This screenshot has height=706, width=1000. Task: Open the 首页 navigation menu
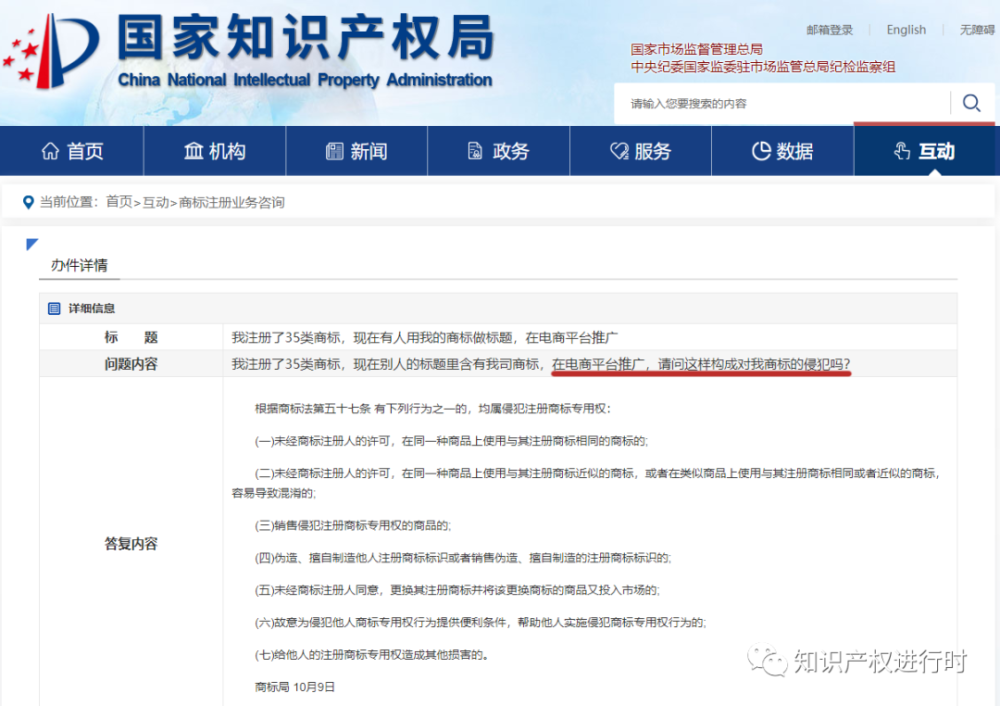72,151
